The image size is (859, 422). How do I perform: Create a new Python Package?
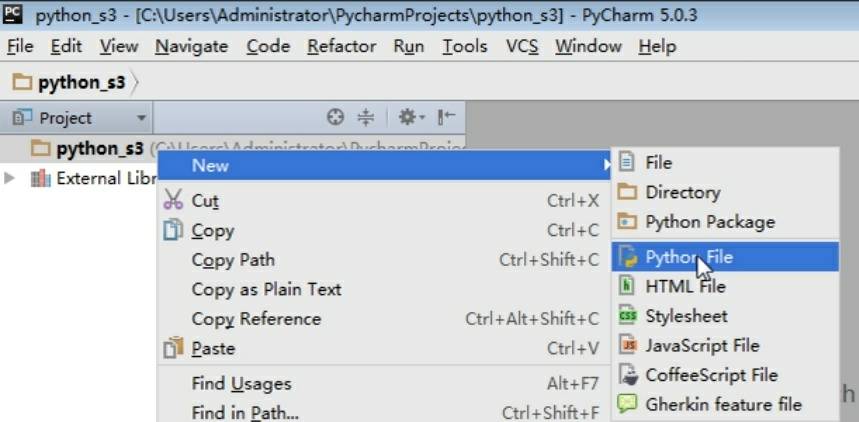pyautogui.click(x=709, y=222)
